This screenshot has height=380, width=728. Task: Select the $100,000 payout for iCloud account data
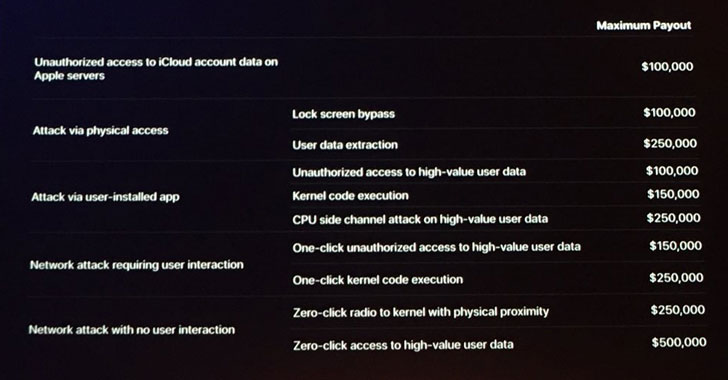click(x=667, y=66)
